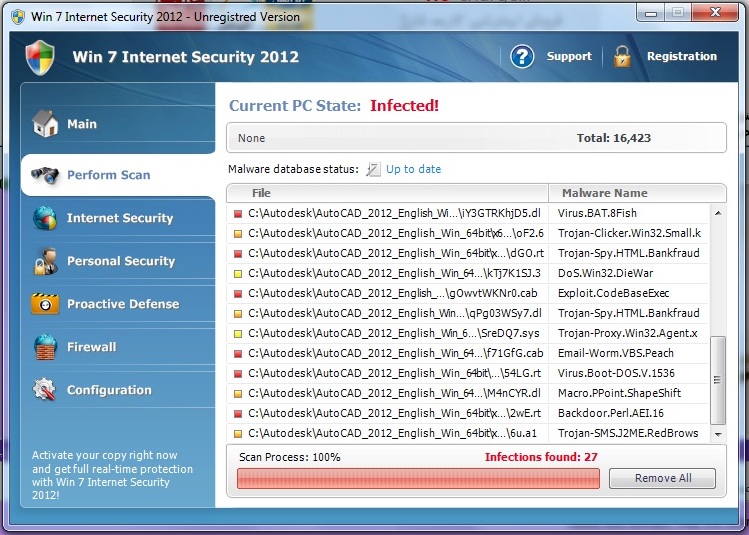This screenshot has height=535, width=749.
Task: Click the Proactive Defense folder icon
Action: (x=45, y=304)
